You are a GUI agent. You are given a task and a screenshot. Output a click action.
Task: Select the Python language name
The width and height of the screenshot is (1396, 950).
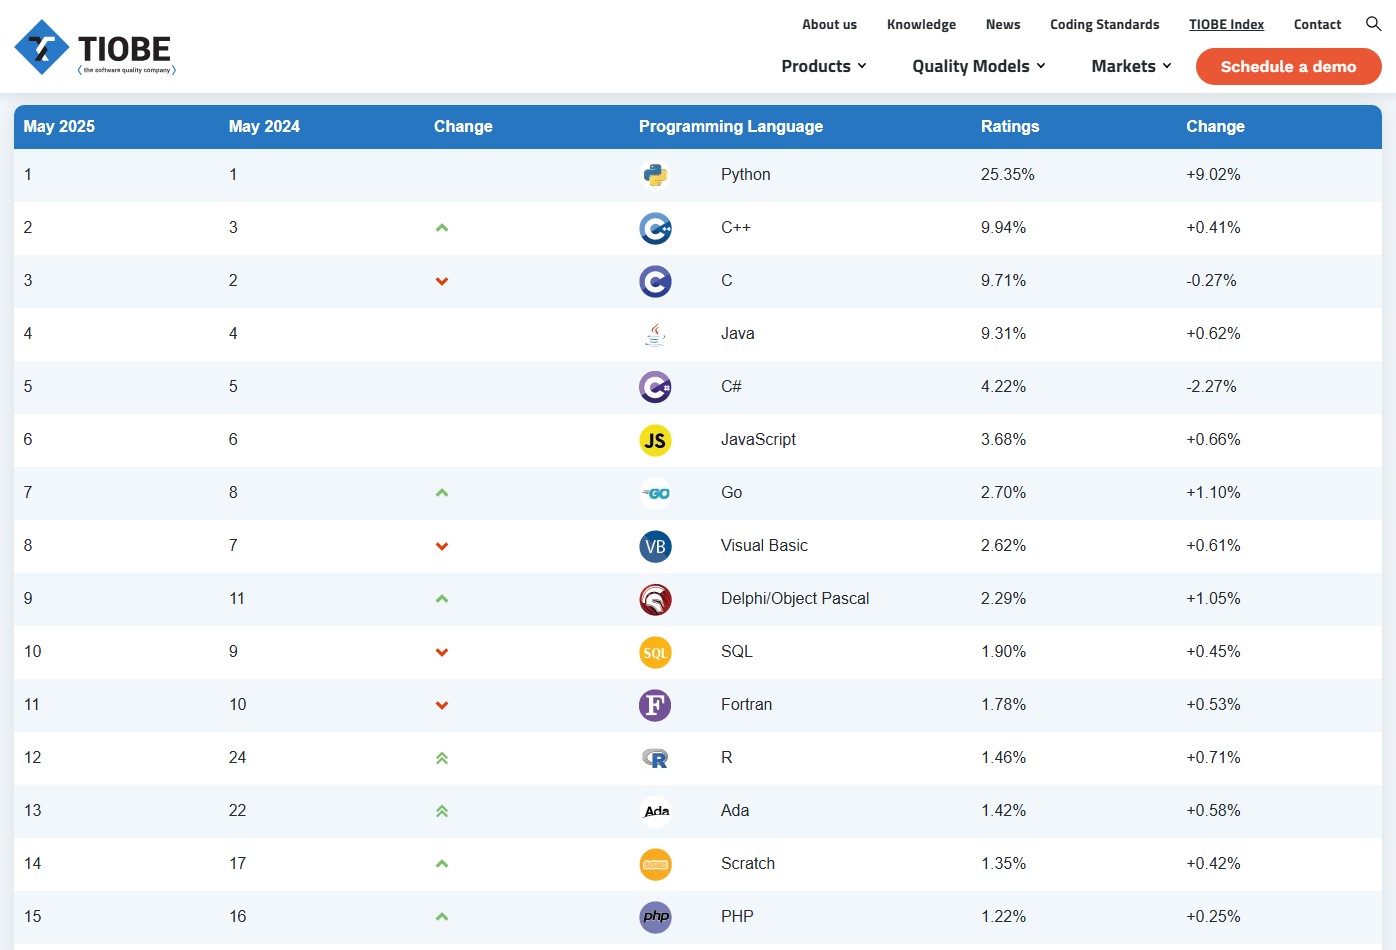(x=745, y=174)
